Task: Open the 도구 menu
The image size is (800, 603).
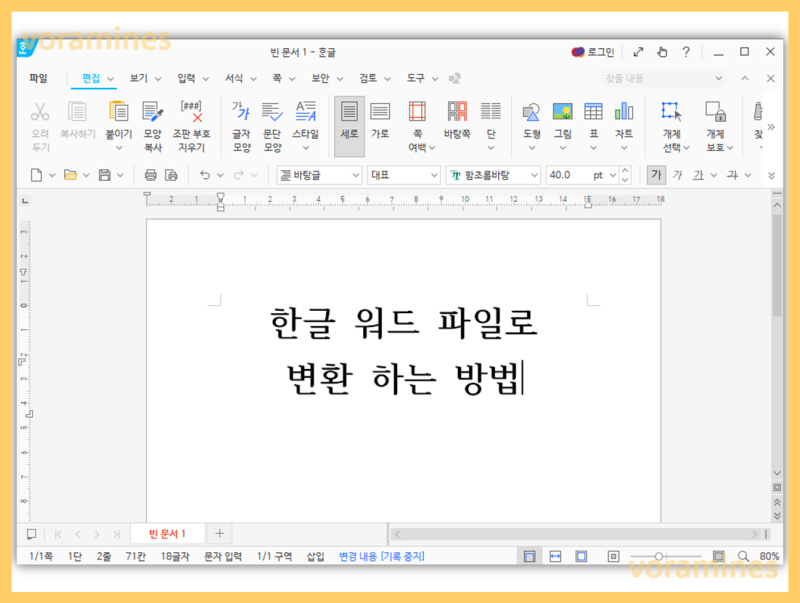Action: click(414, 77)
